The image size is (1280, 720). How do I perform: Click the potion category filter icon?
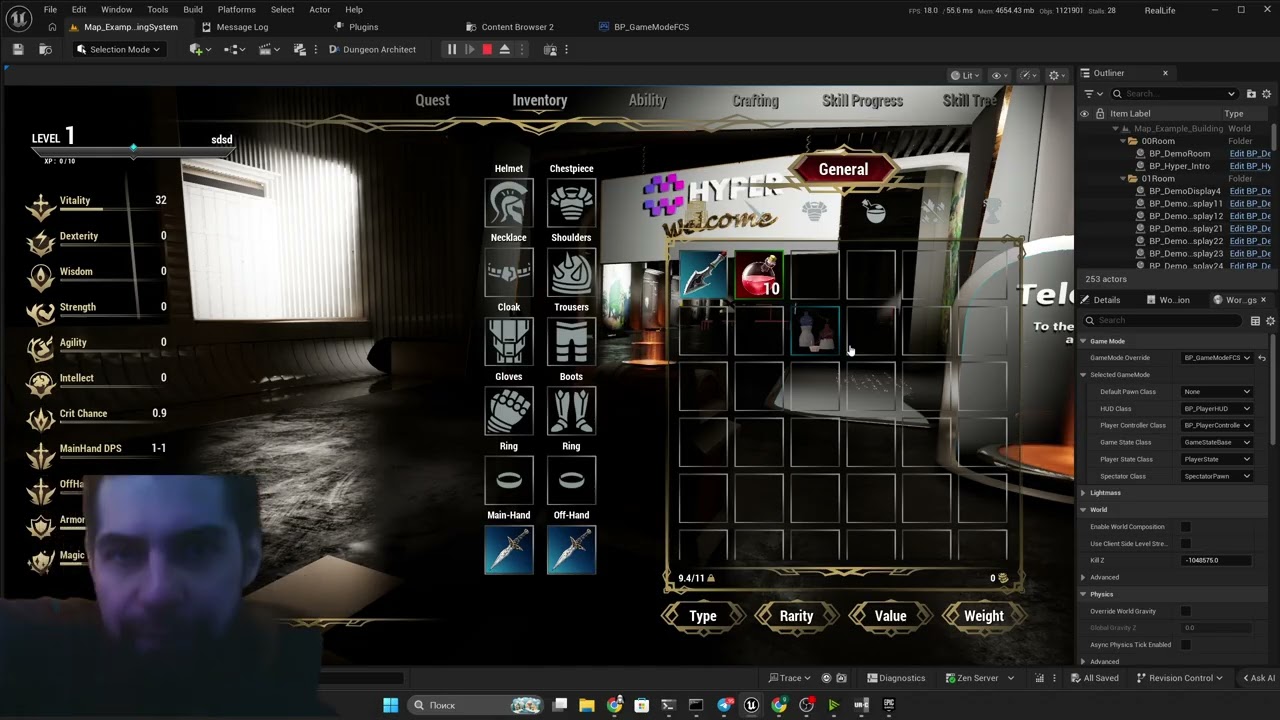coord(874,211)
